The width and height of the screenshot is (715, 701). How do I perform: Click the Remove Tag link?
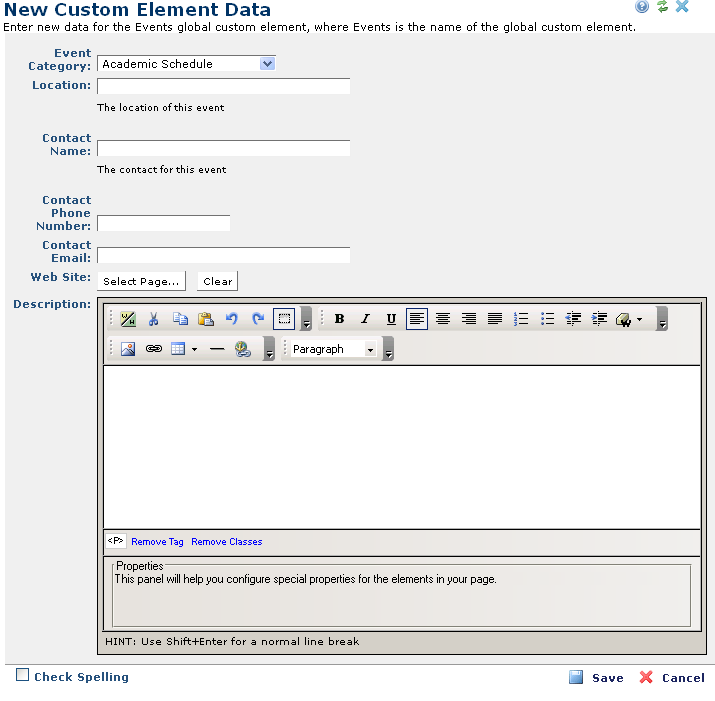(x=157, y=542)
